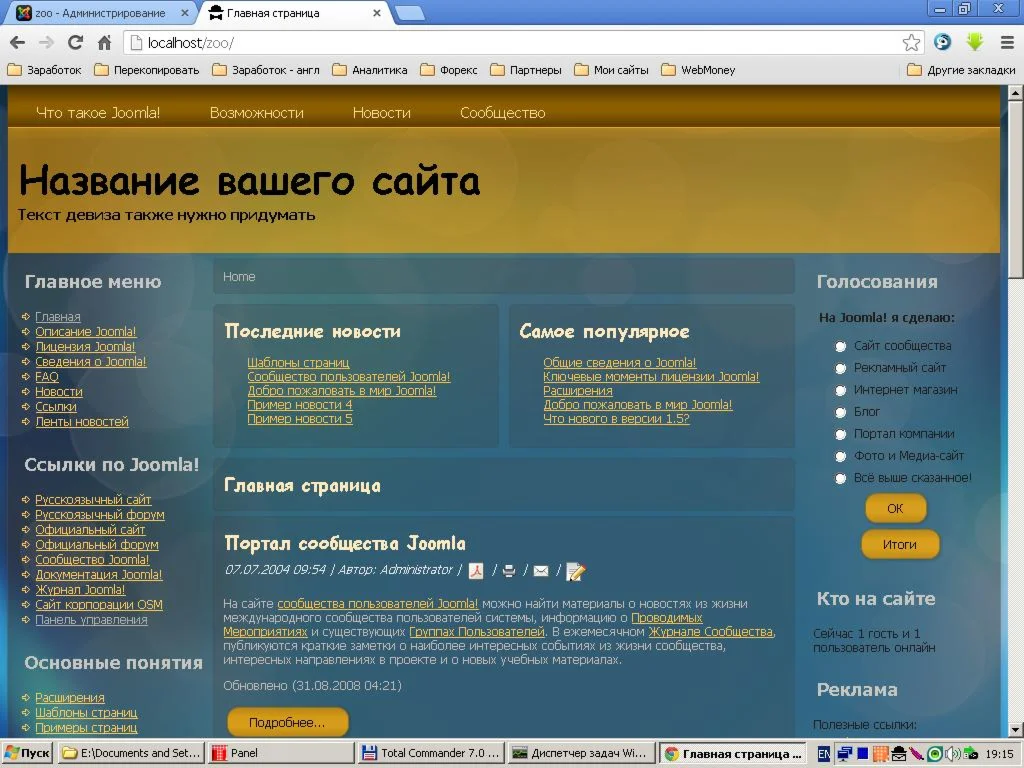The height and width of the screenshot is (768, 1024).
Task: Choose the 'Блог' poll radio button
Action: [841, 413]
